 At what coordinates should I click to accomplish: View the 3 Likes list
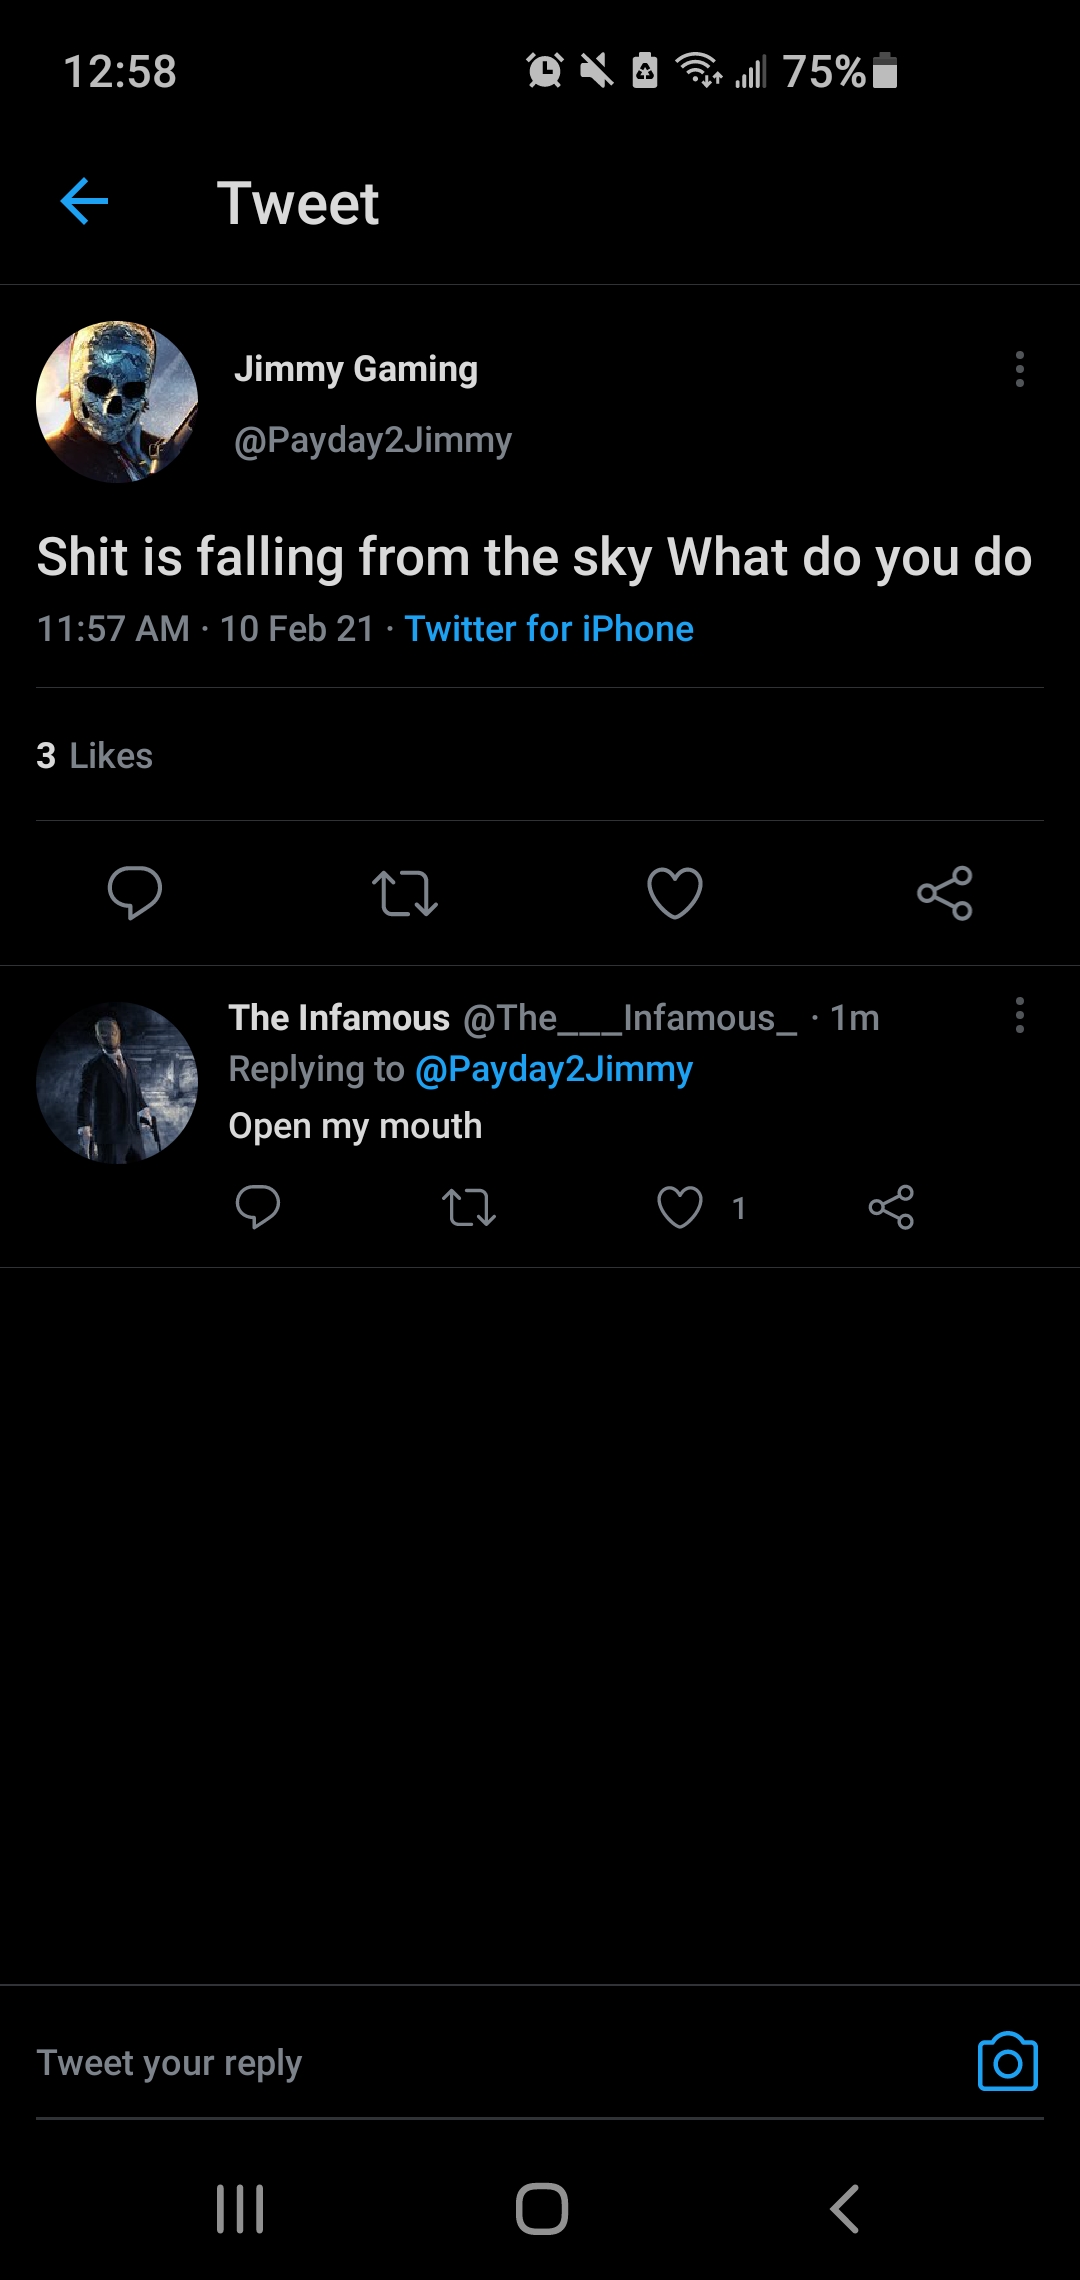95,756
